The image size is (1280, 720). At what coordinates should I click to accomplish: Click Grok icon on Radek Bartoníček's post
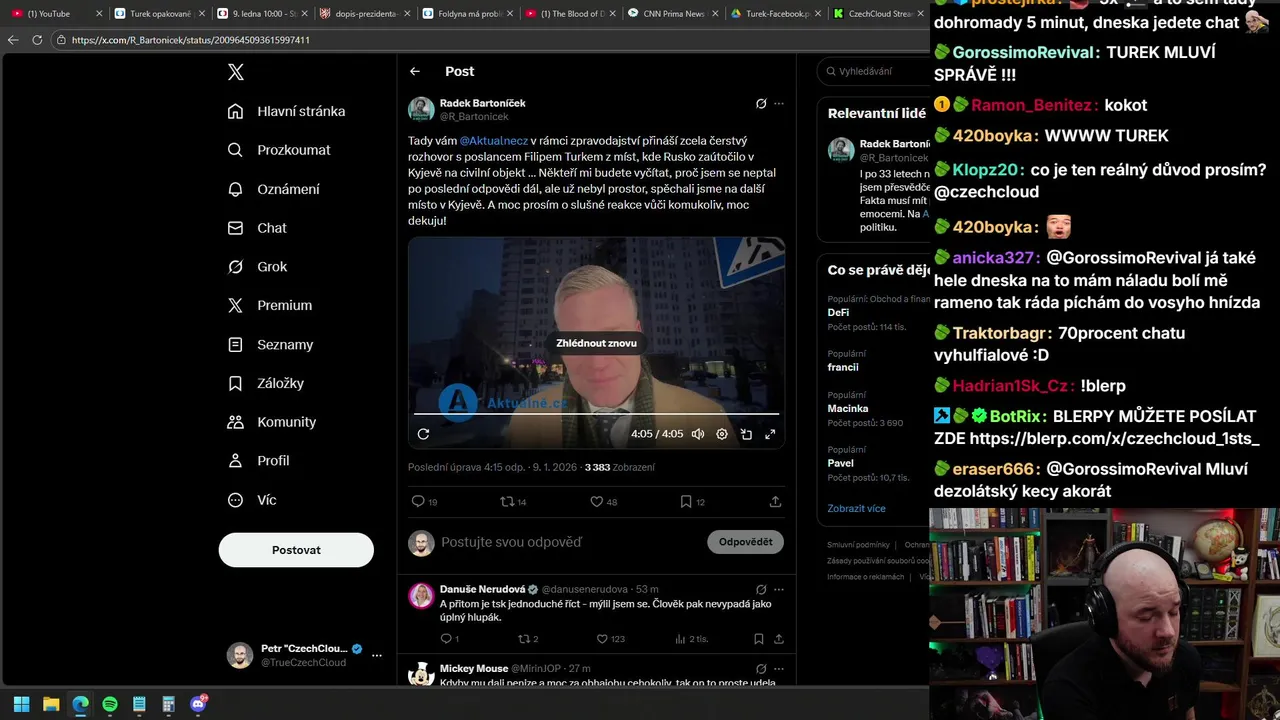[761, 104]
